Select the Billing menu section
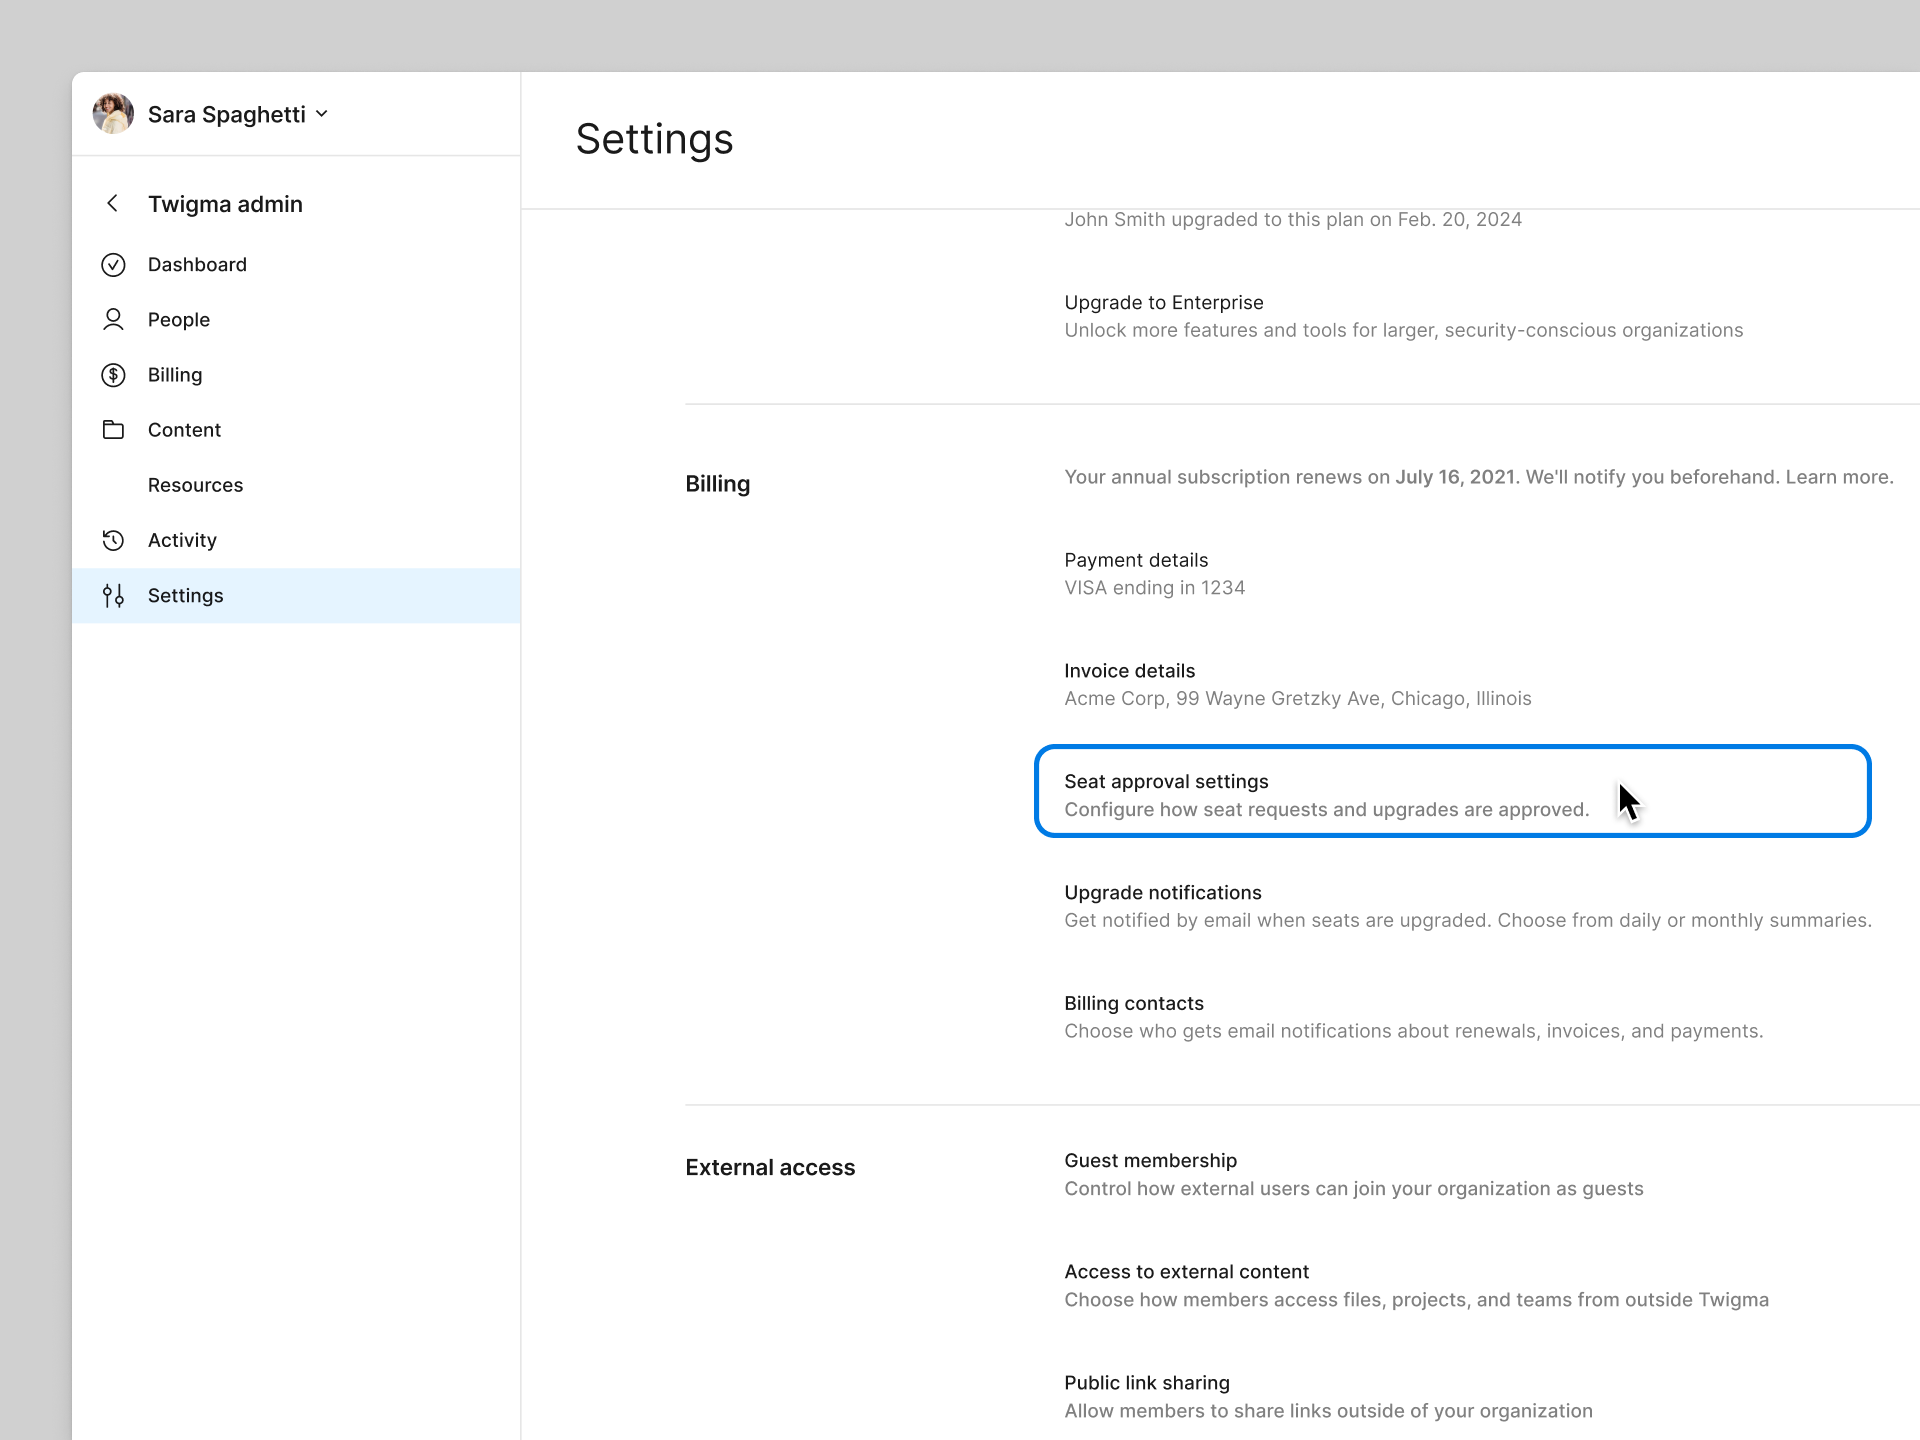This screenshot has width=1920, height=1440. point(171,374)
